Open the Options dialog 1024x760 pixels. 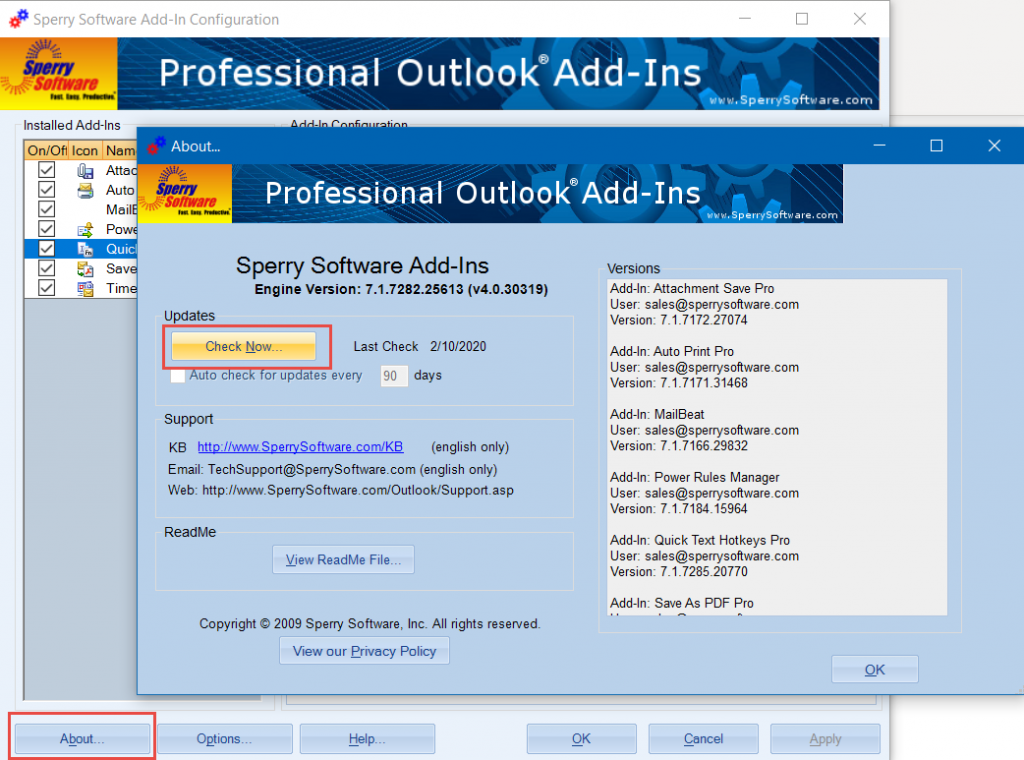pos(224,738)
